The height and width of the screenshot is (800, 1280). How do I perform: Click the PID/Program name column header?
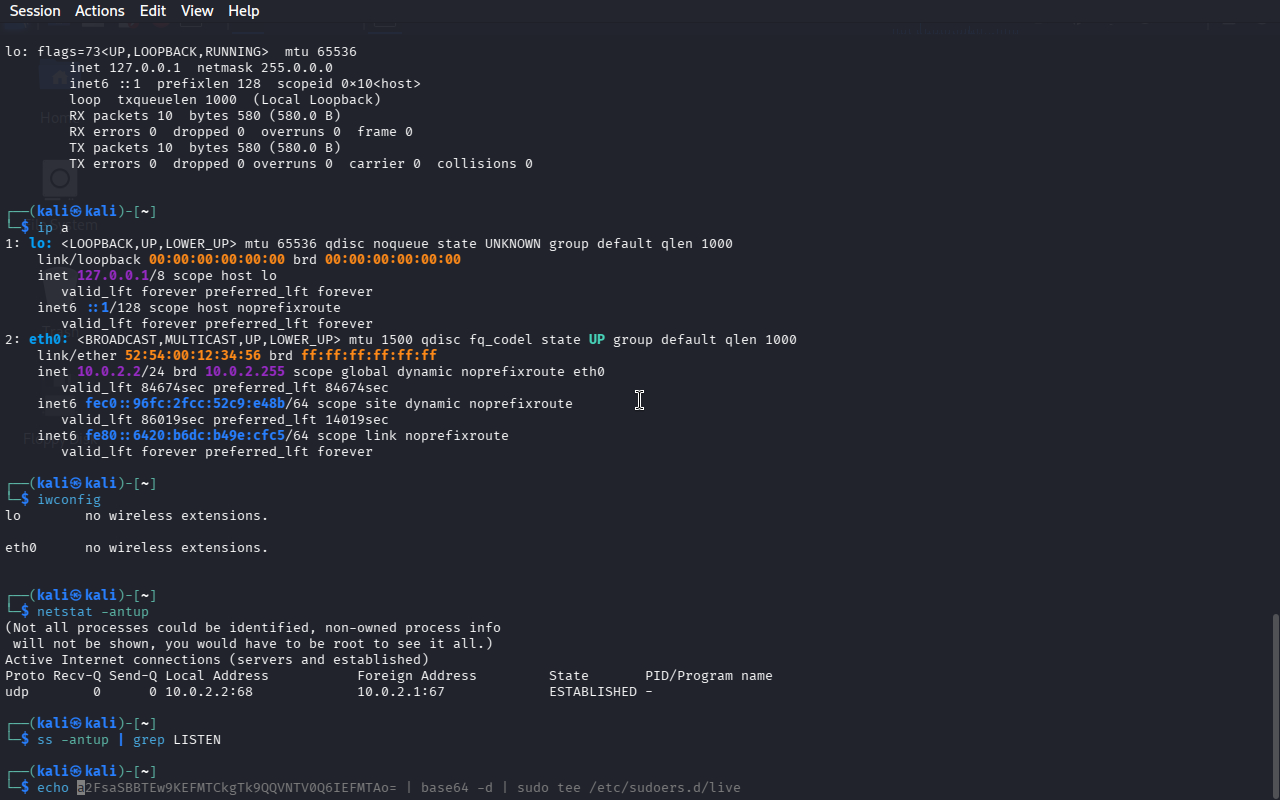pos(708,676)
